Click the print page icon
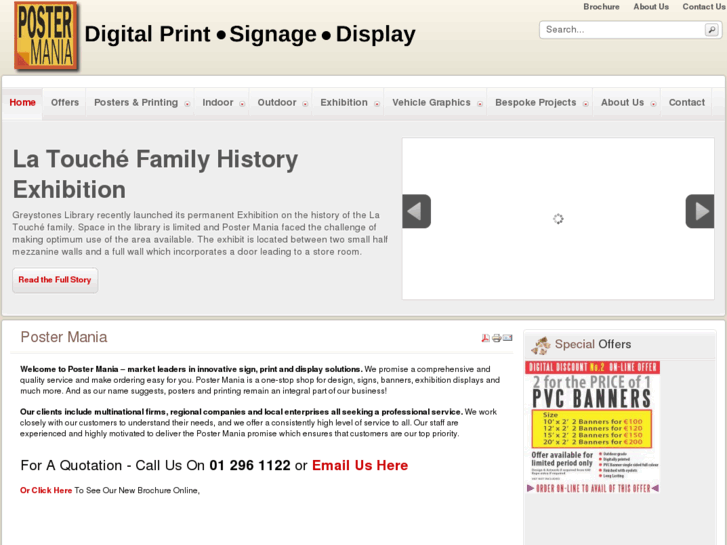This screenshot has height=545, width=727. tap(497, 338)
